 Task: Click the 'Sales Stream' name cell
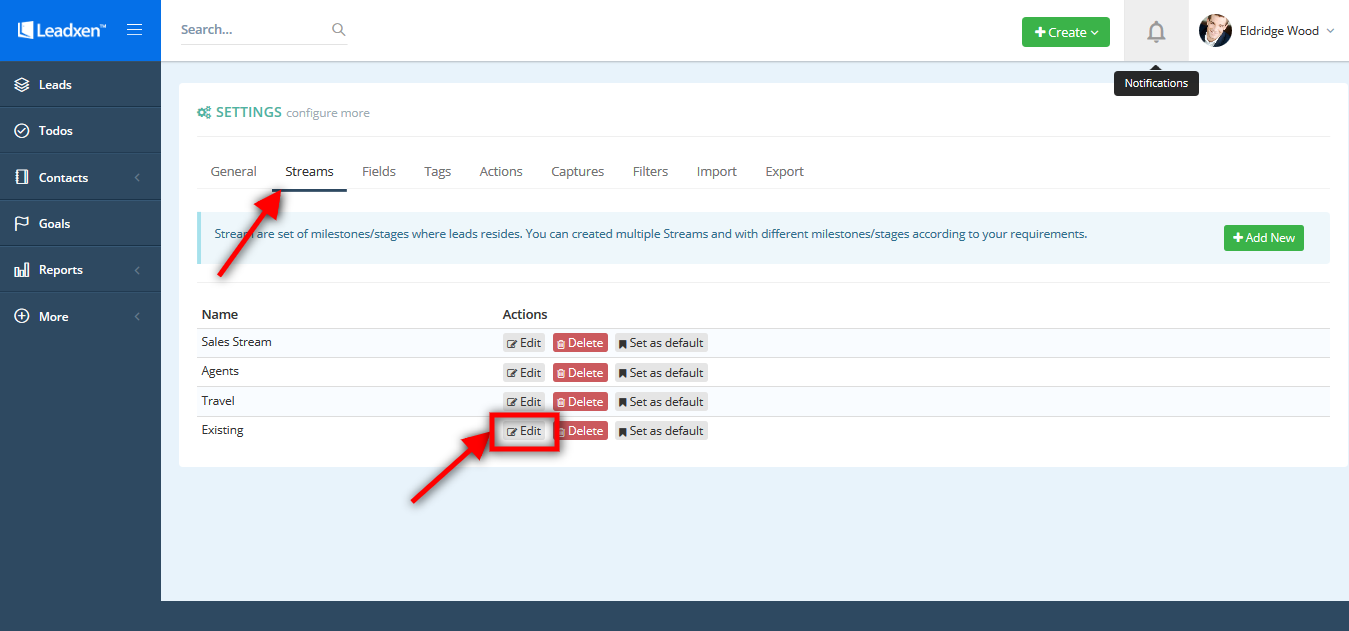coord(236,342)
